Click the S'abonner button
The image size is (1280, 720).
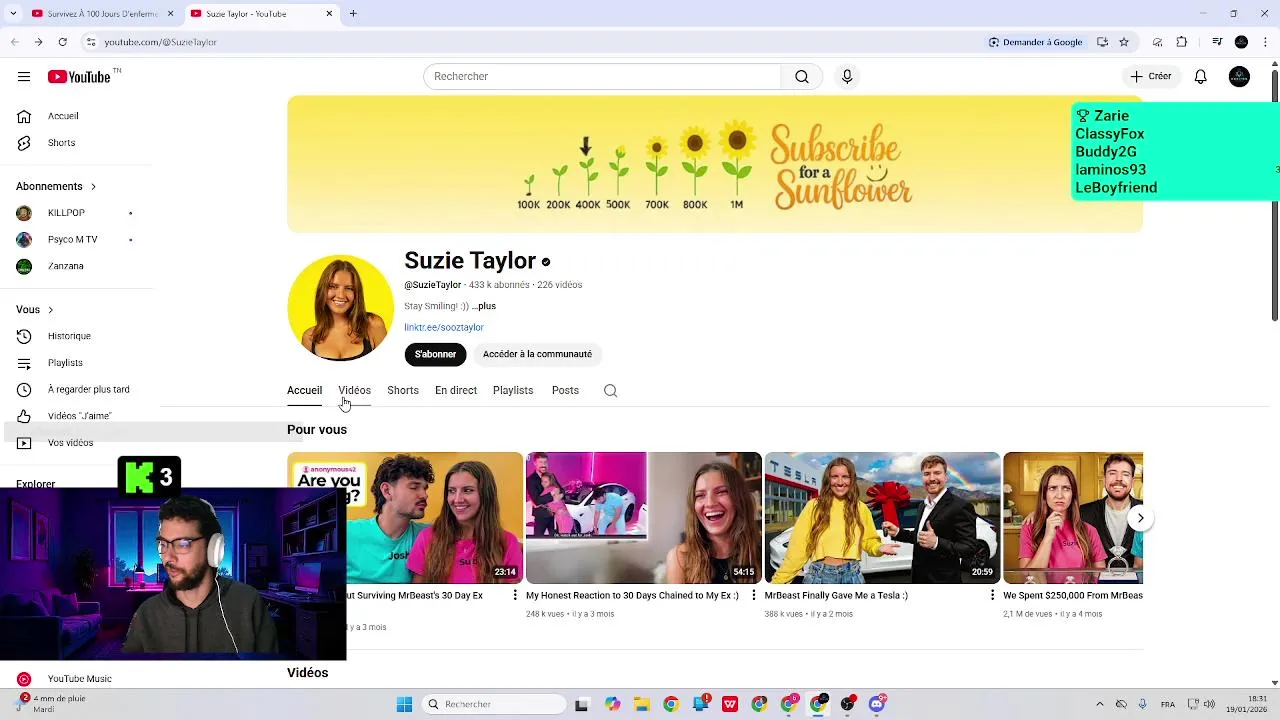(x=435, y=354)
